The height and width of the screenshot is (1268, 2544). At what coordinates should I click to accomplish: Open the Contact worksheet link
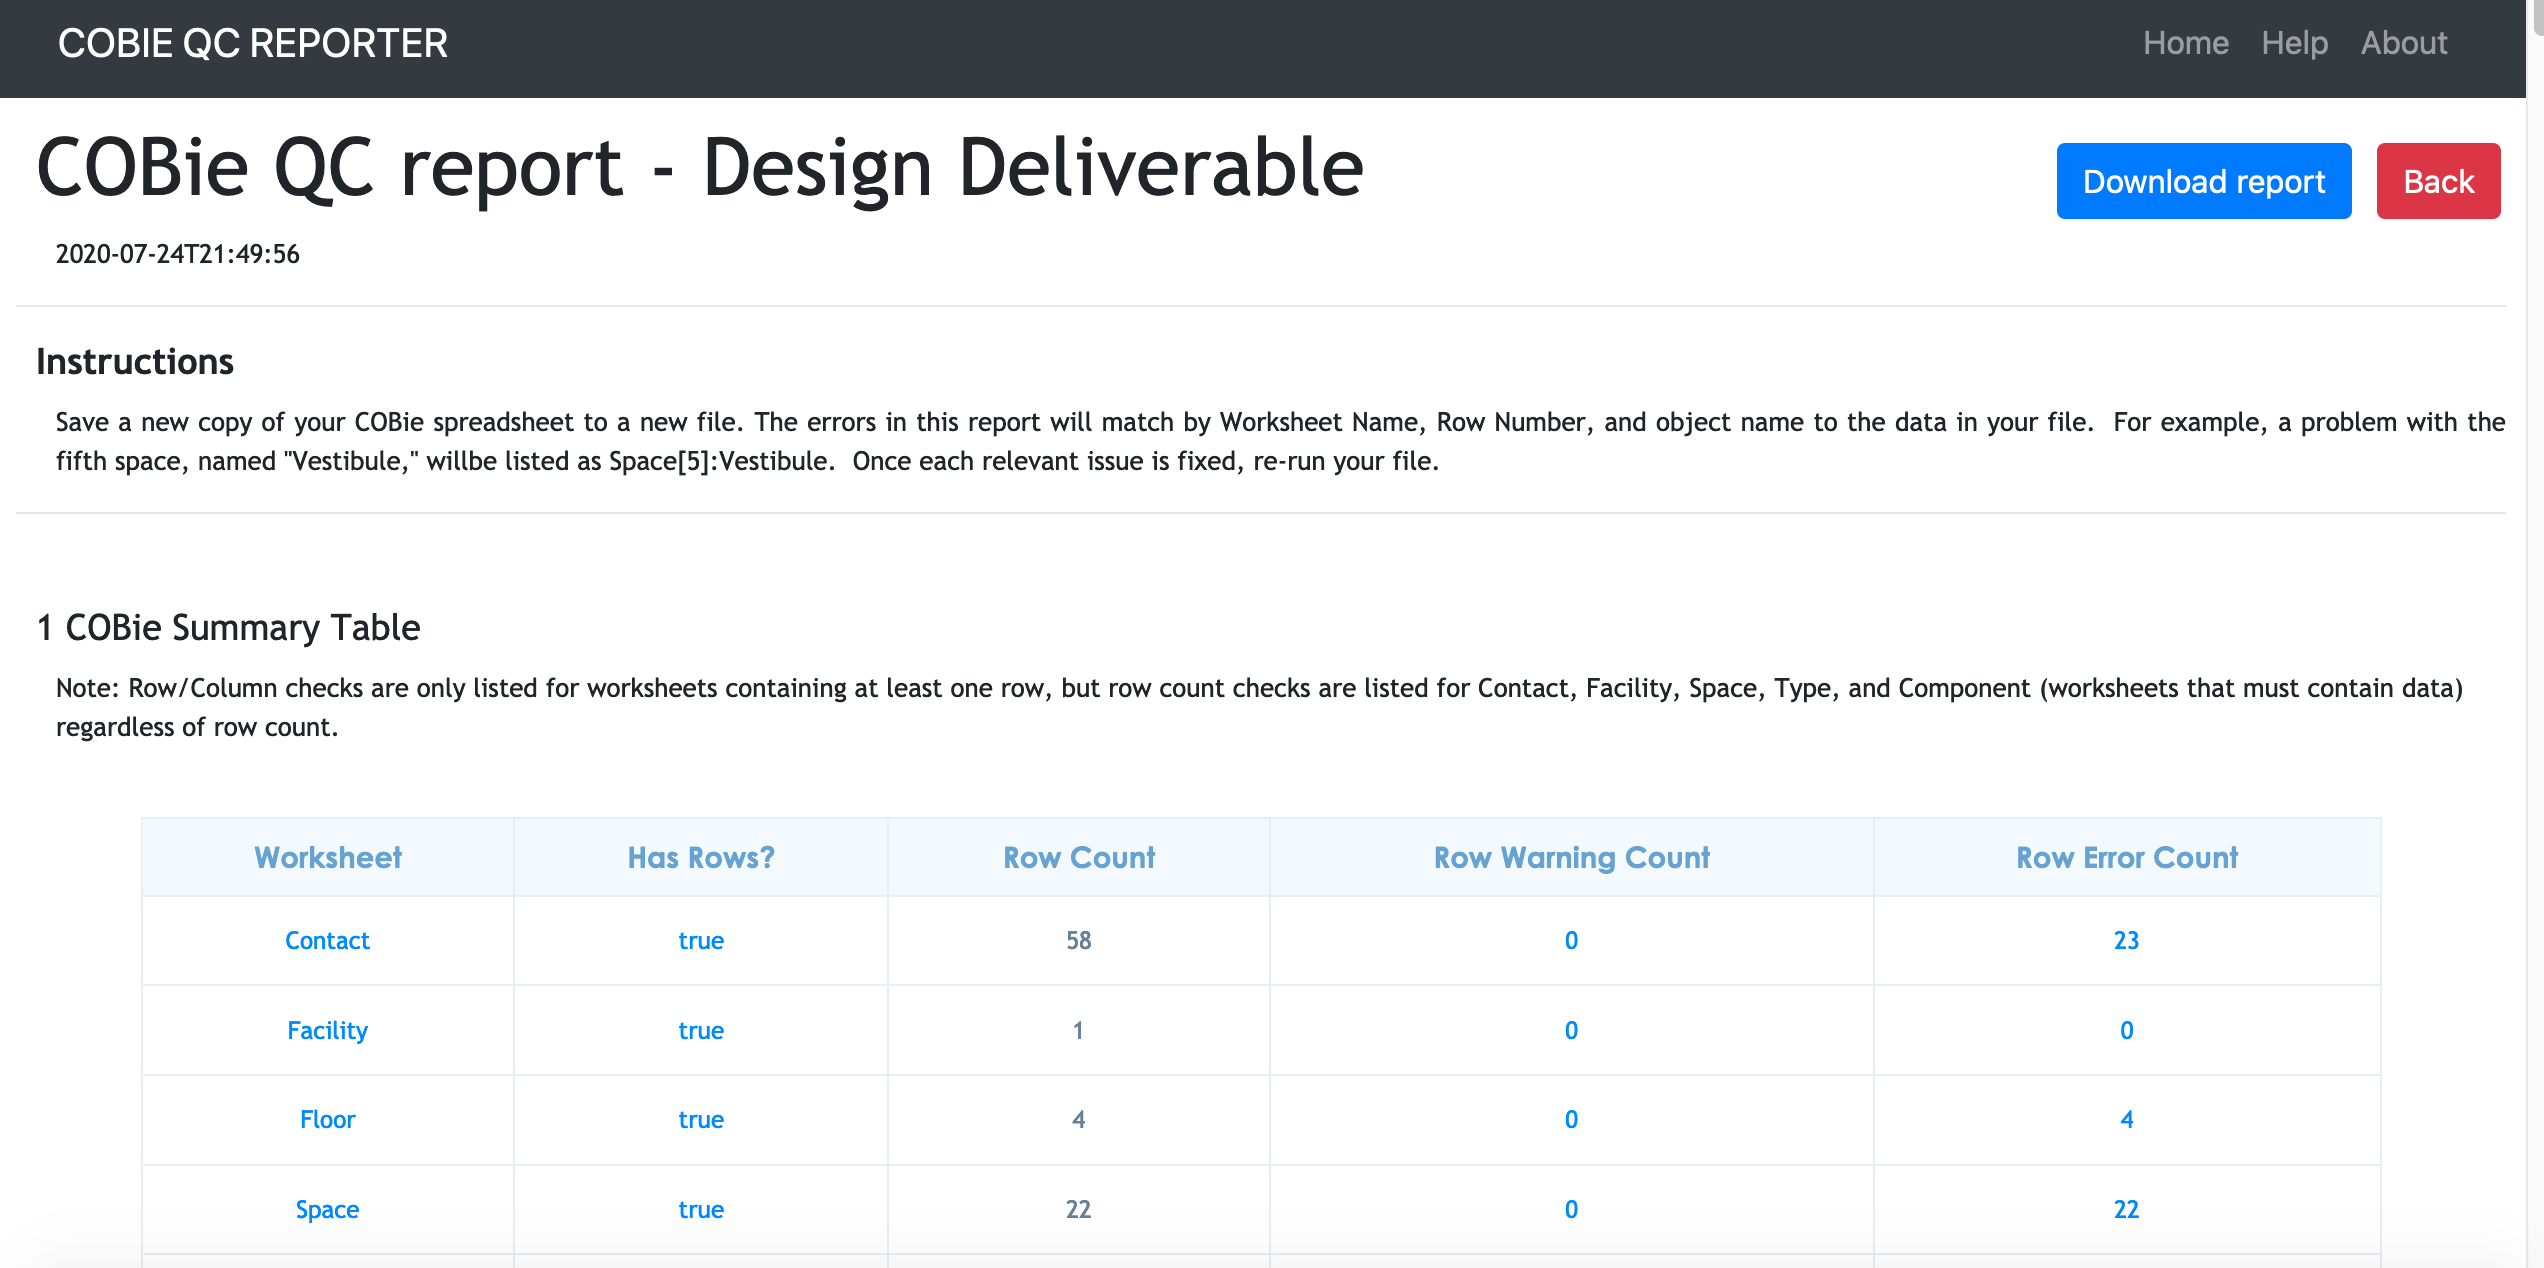click(327, 940)
